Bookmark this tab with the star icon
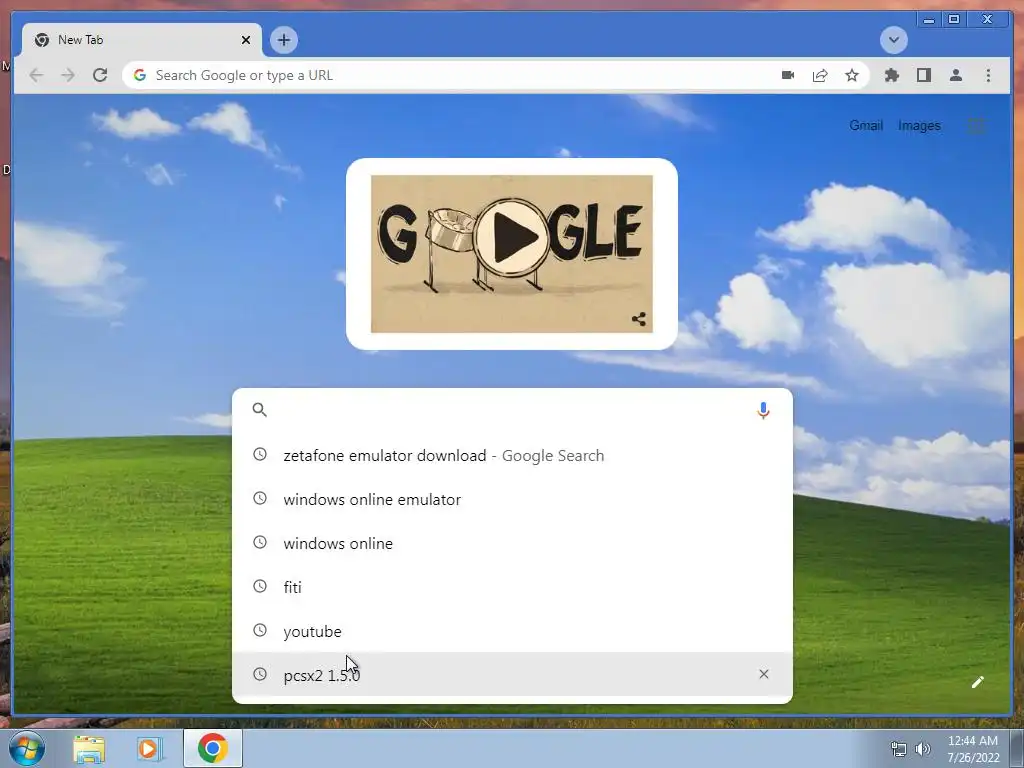This screenshot has height=768, width=1024. pyautogui.click(x=852, y=75)
